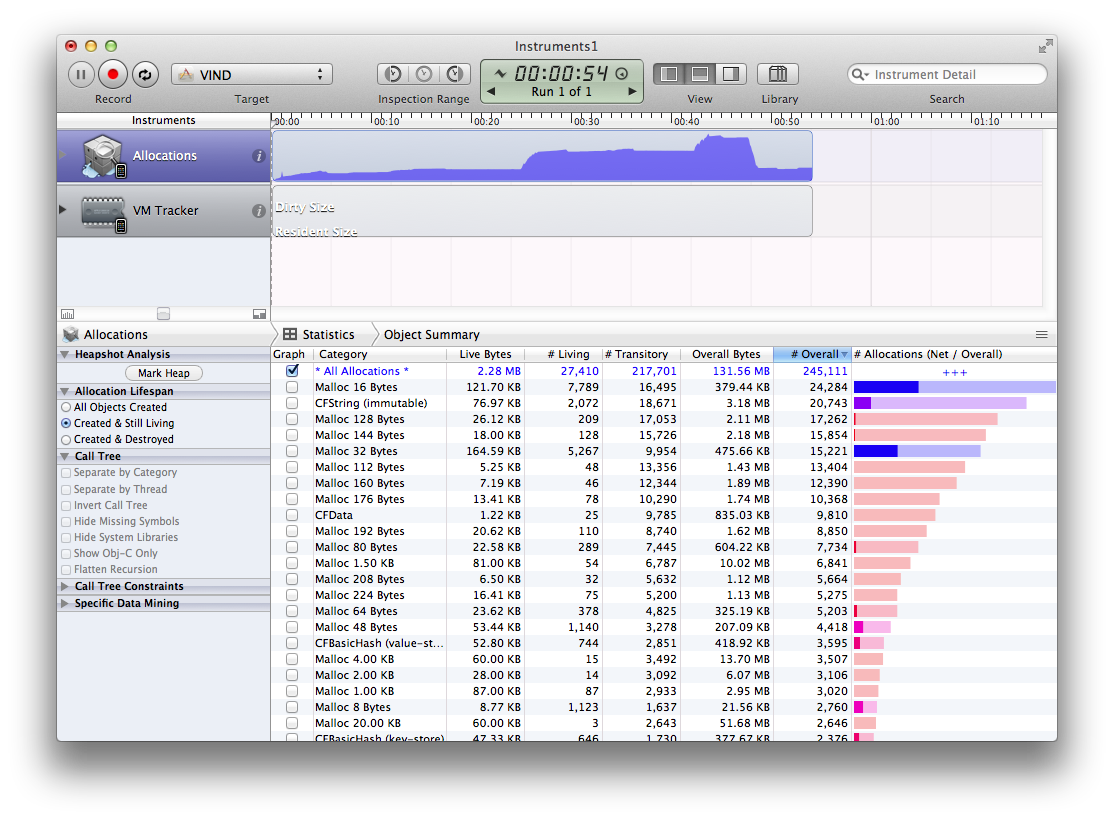Enable Hide System Libraries checkbox
Screen dimensions: 1114x820
click(66, 538)
